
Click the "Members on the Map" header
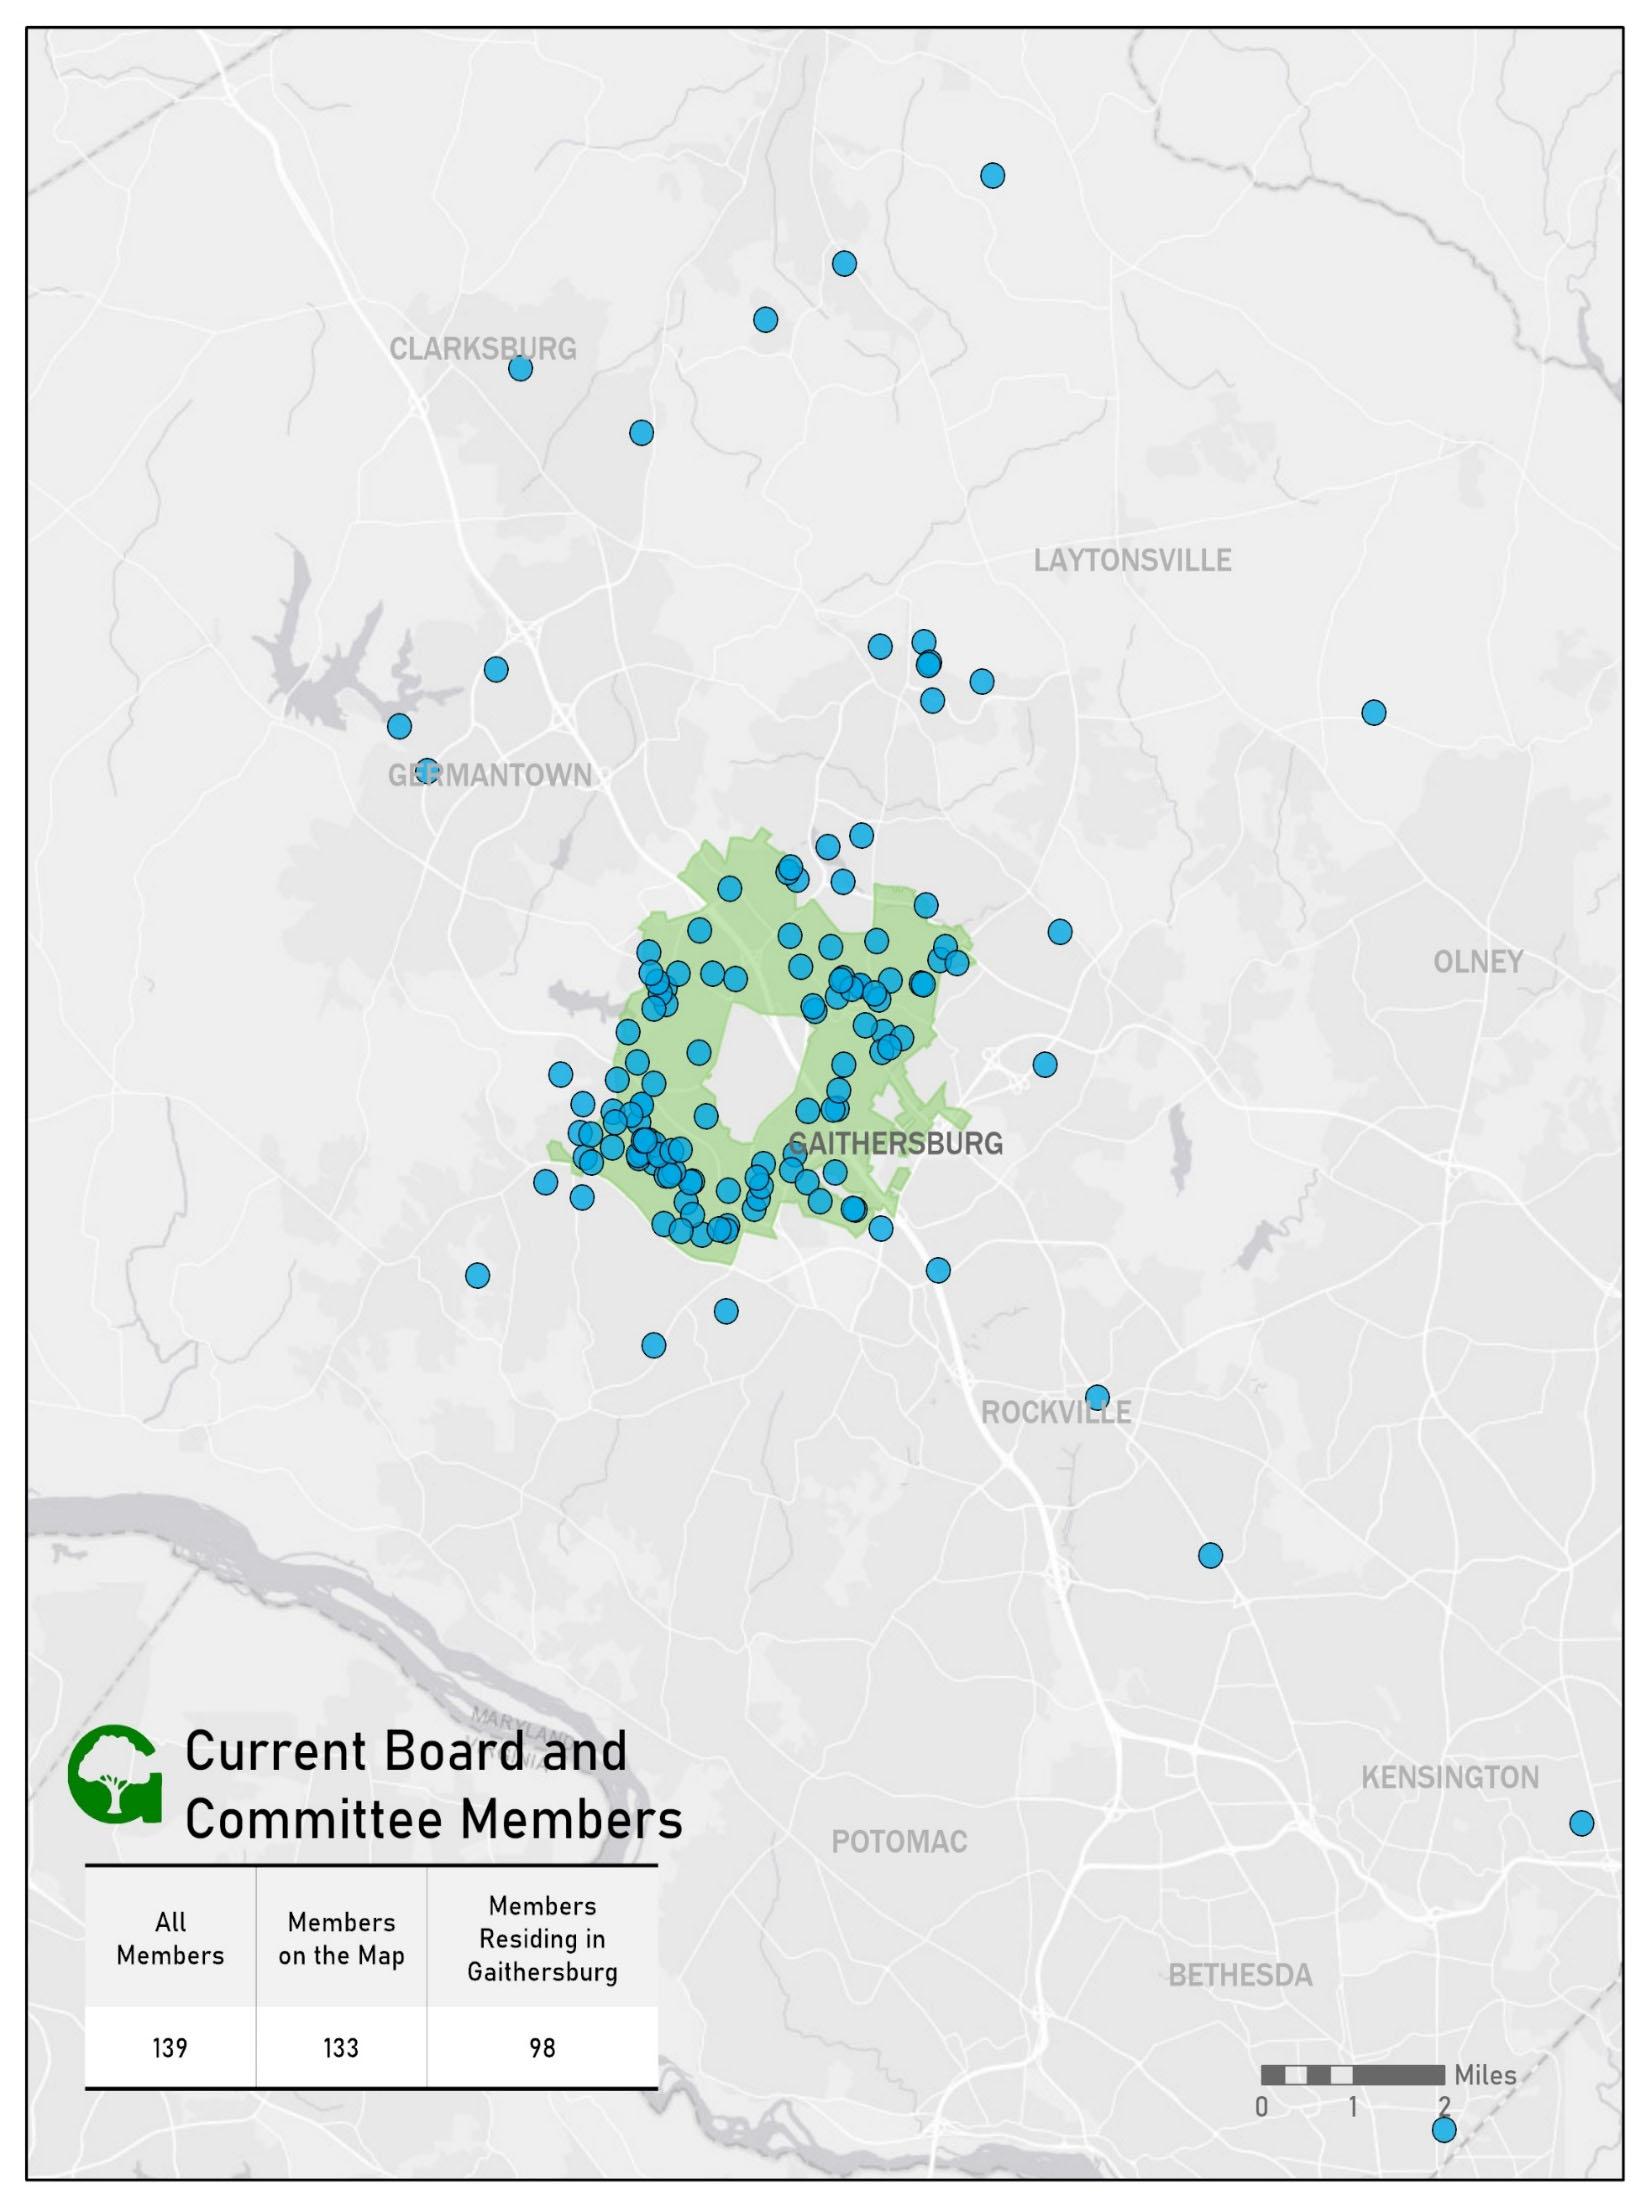pyautogui.click(x=341, y=1938)
